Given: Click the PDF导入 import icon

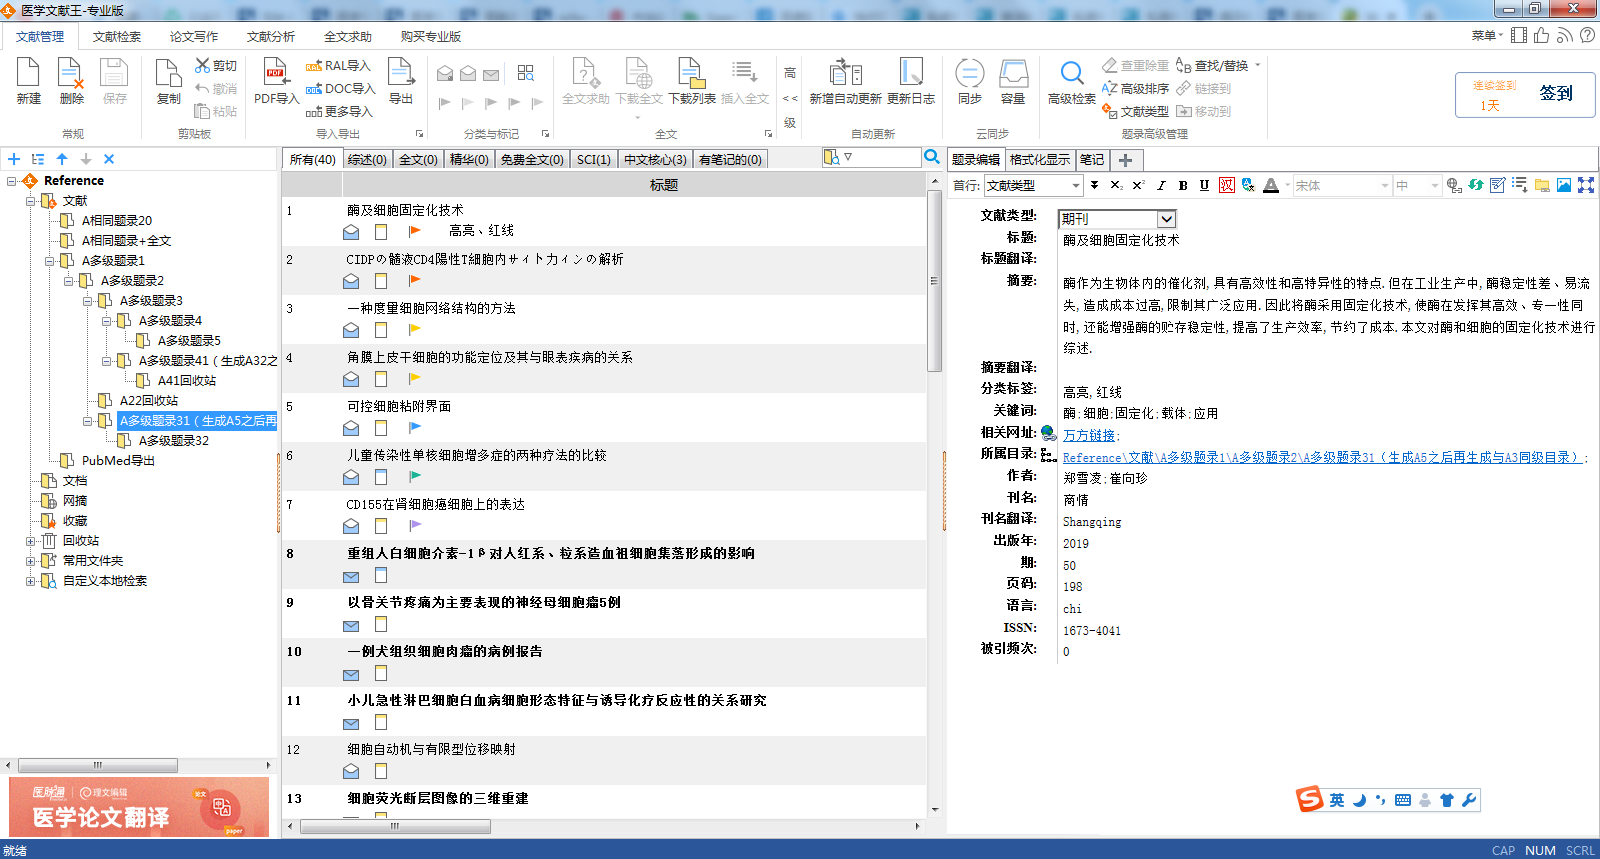Looking at the screenshot, I should 276,74.
